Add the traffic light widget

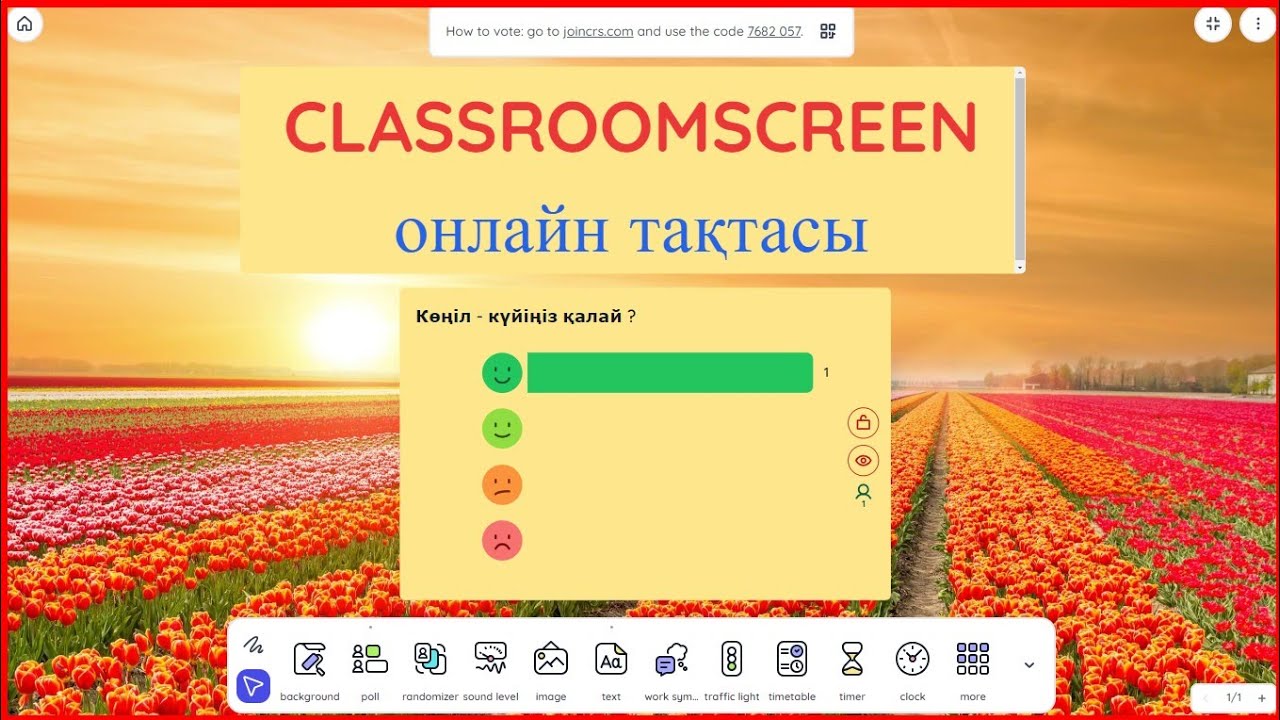click(732, 671)
